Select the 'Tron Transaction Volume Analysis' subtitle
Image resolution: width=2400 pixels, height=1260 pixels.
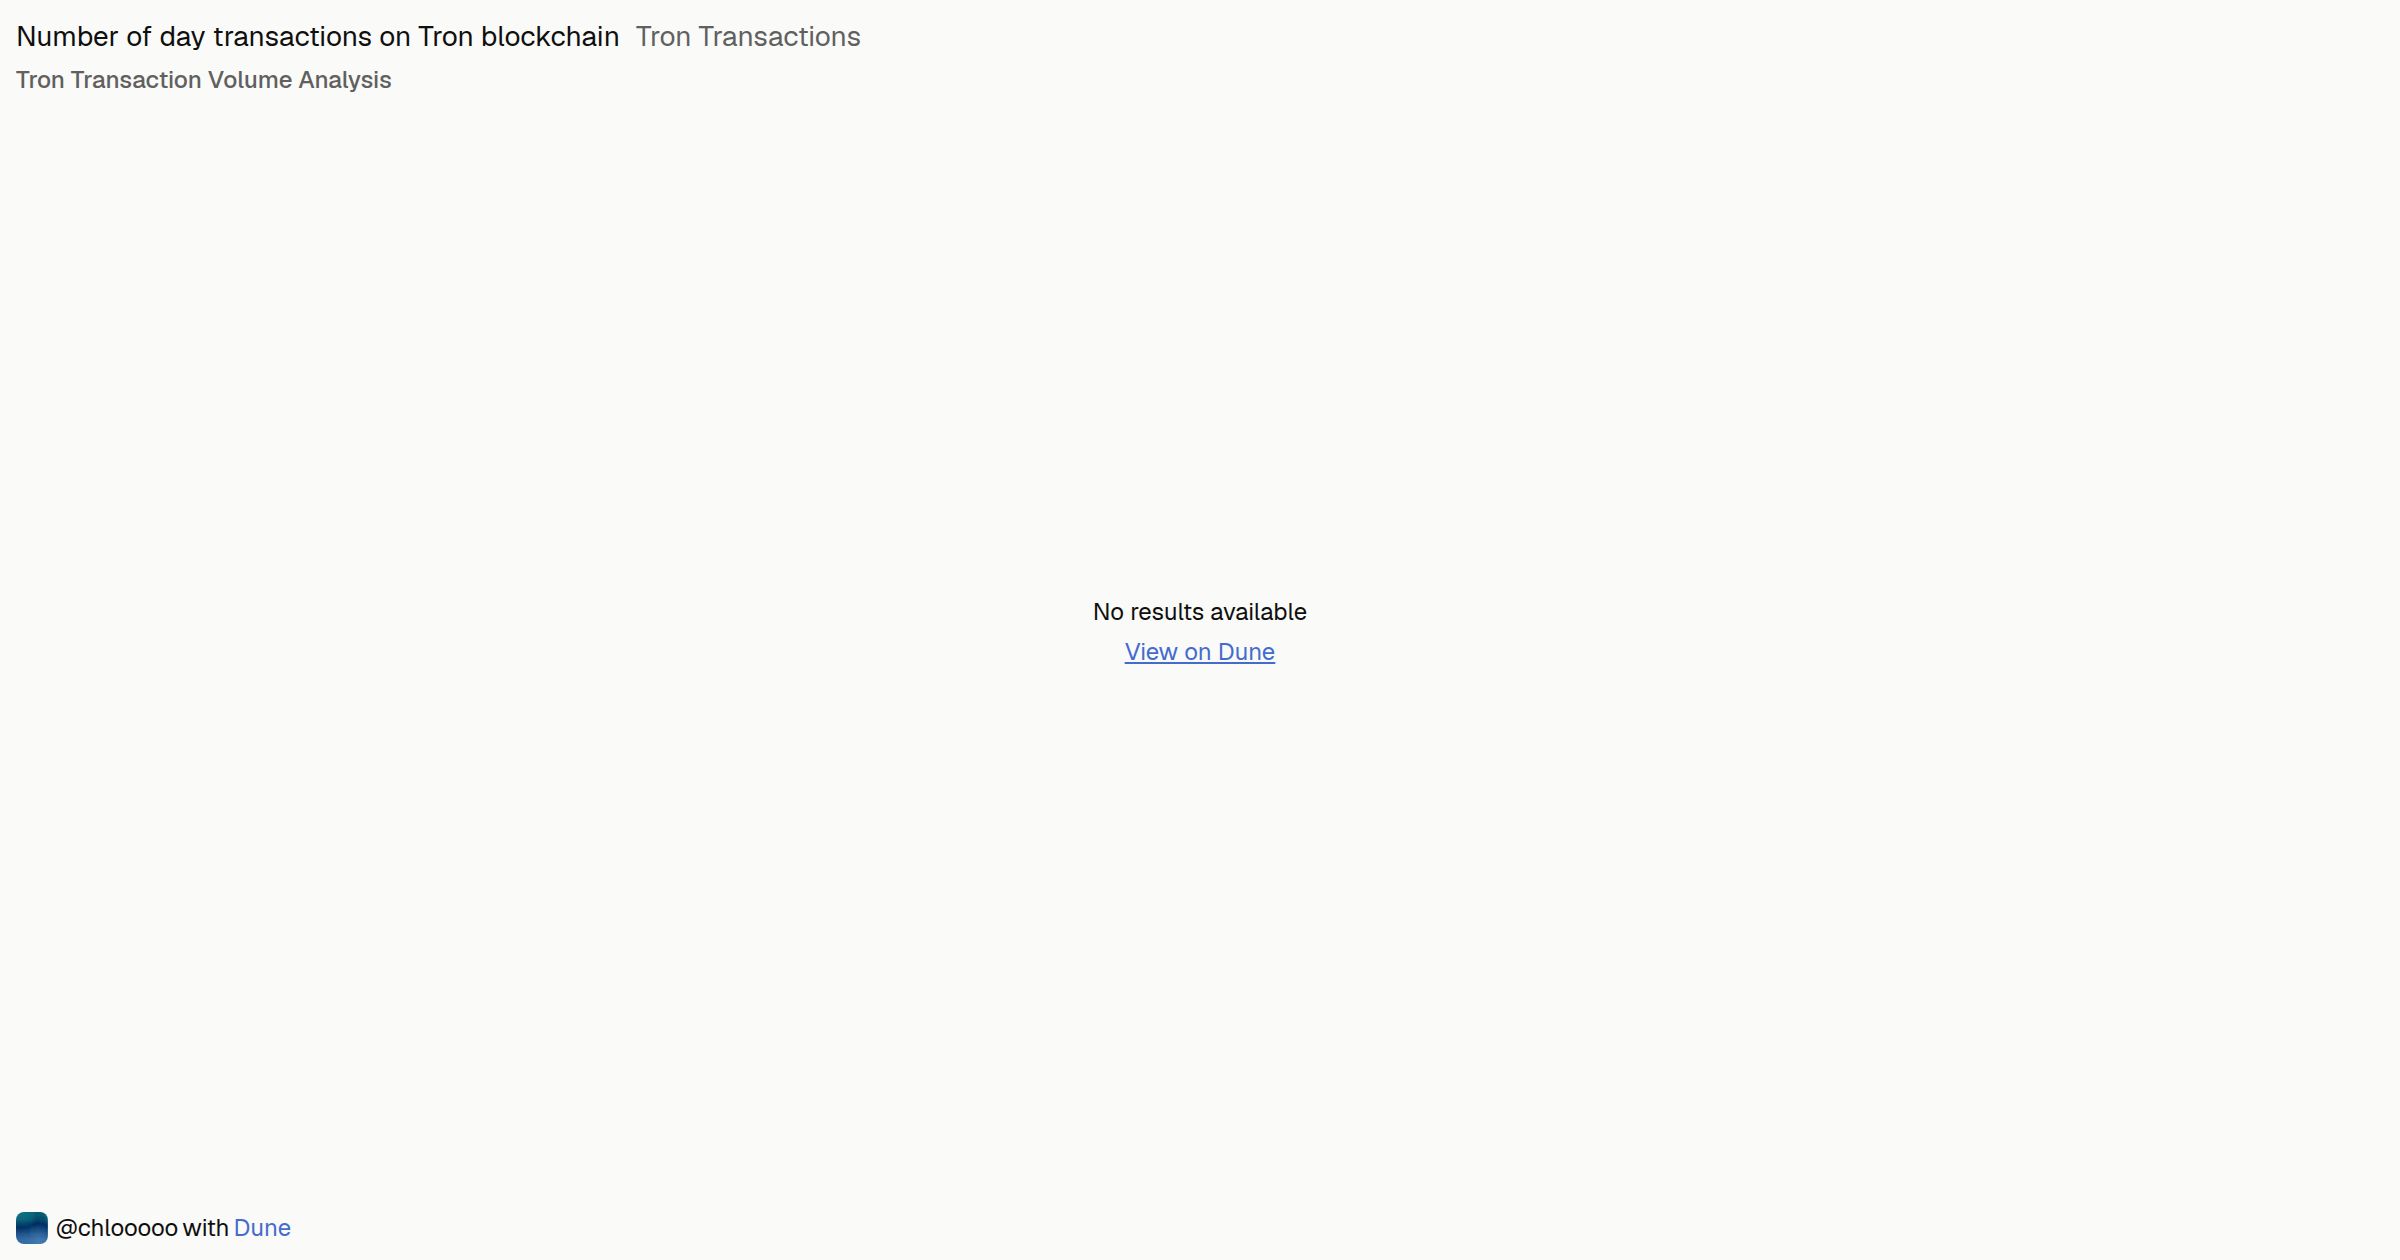coord(204,80)
